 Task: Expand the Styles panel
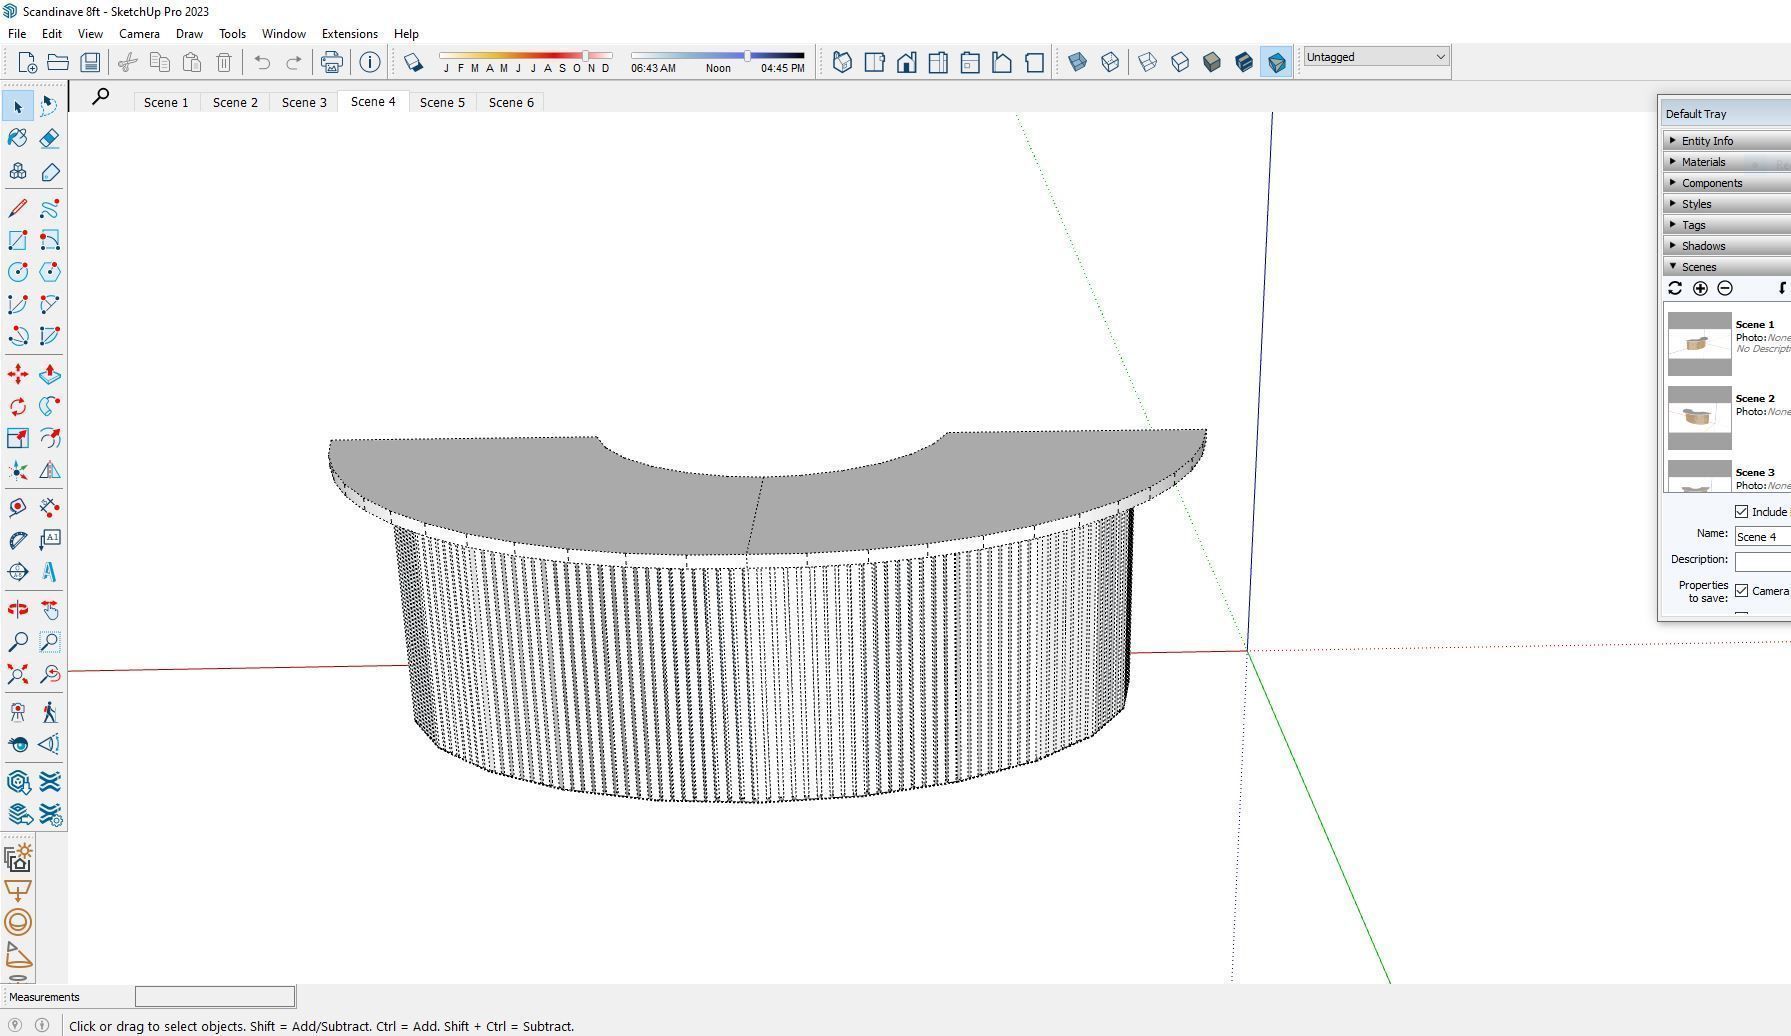click(1728, 204)
